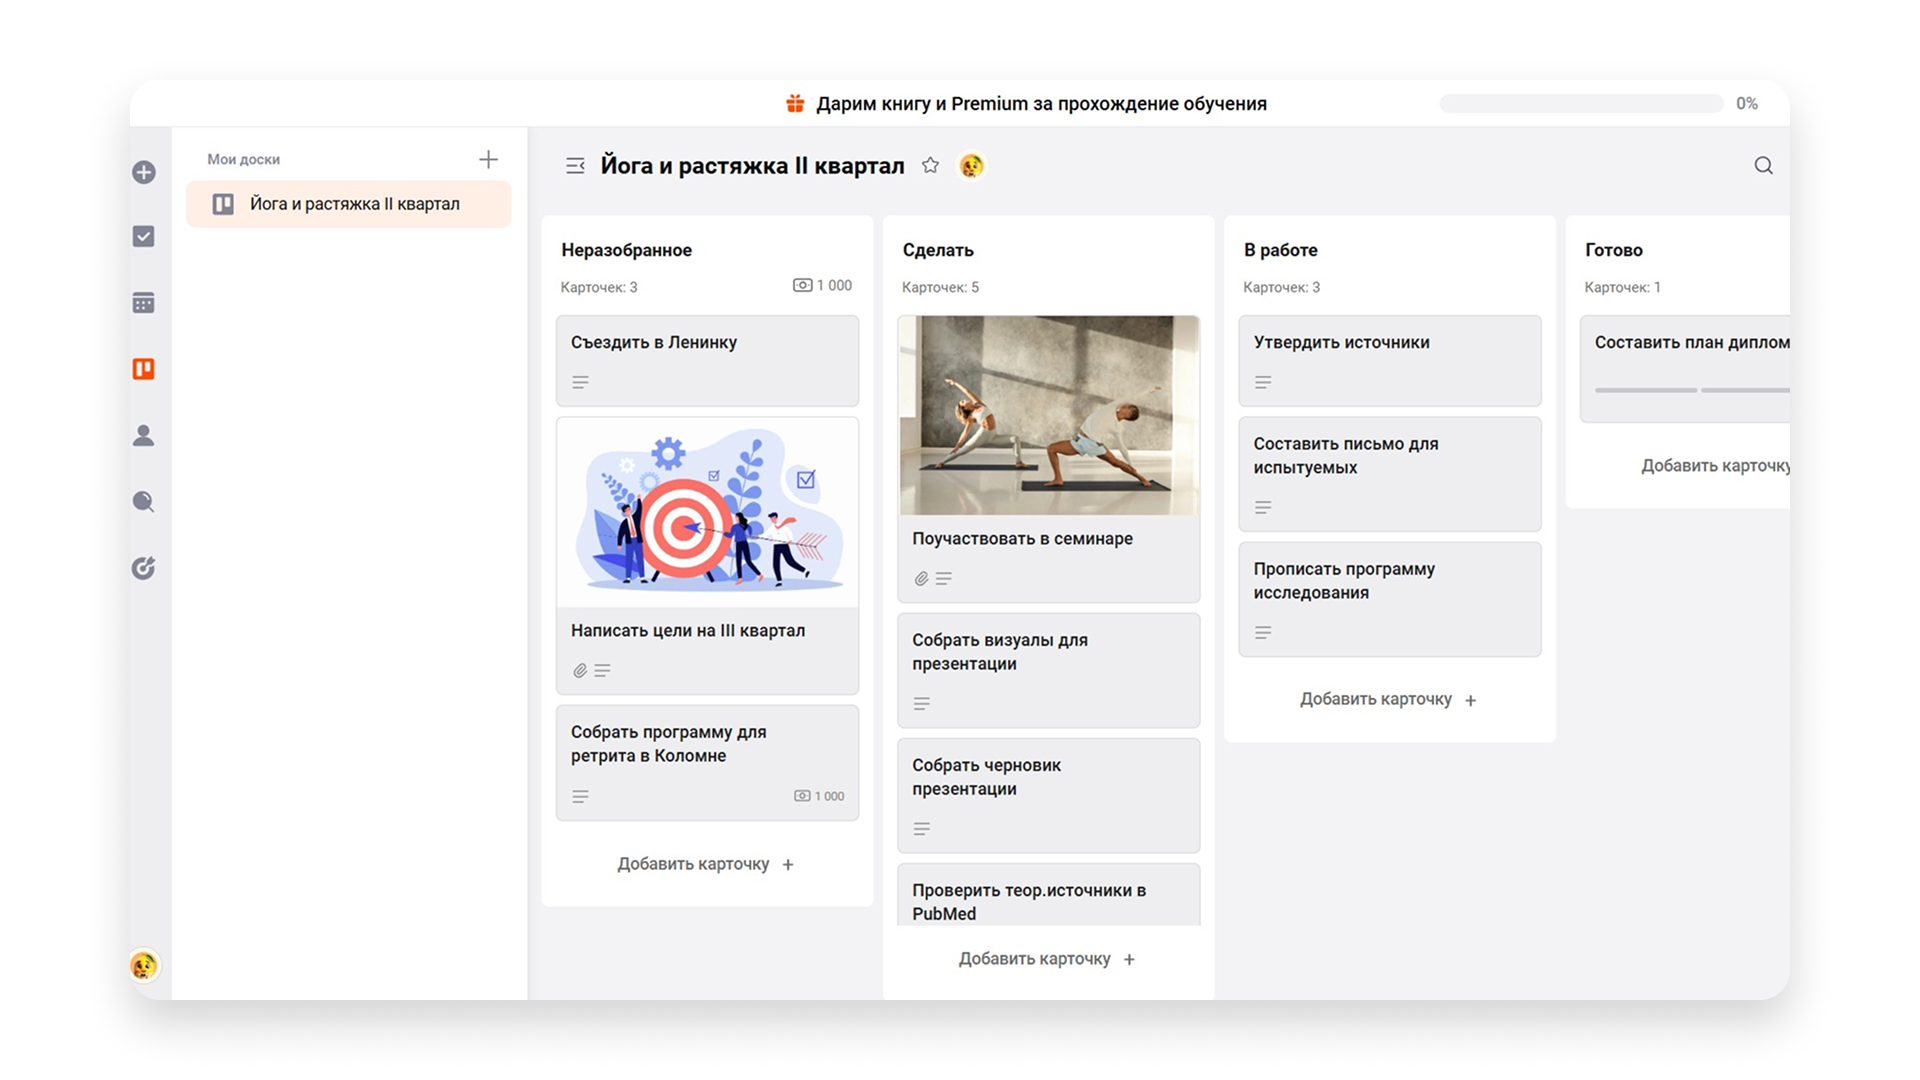Open card Собрать визуалы для презентации

tap(1048, 670)
